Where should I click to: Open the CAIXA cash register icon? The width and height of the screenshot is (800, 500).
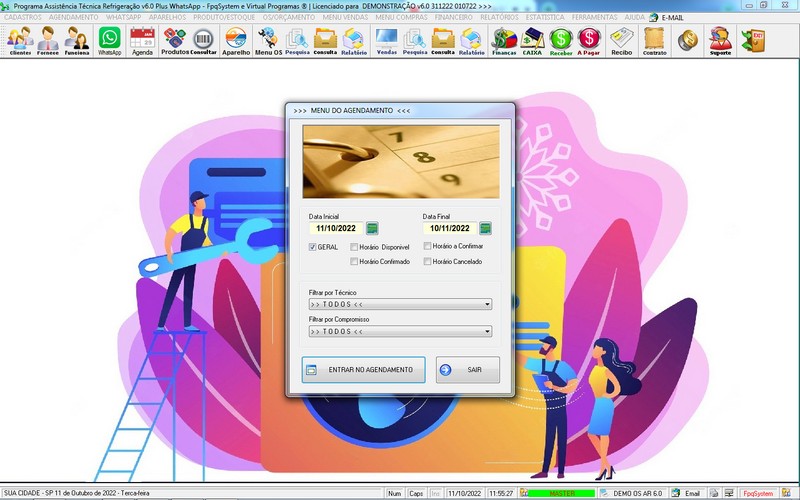(532, 40)
